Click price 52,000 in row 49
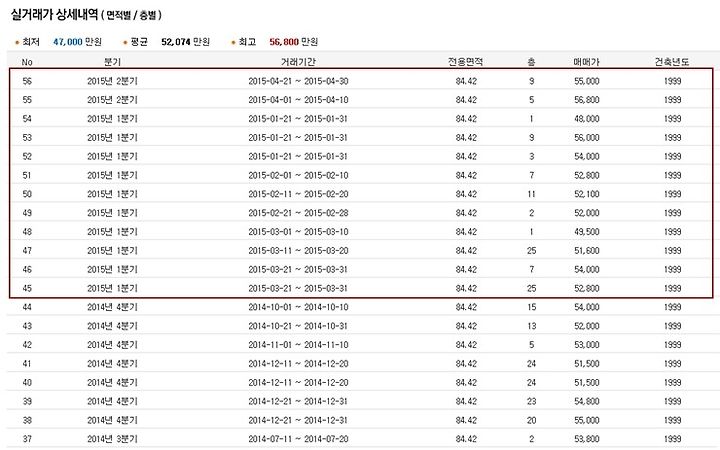720x450 pixels. [586, 213]
